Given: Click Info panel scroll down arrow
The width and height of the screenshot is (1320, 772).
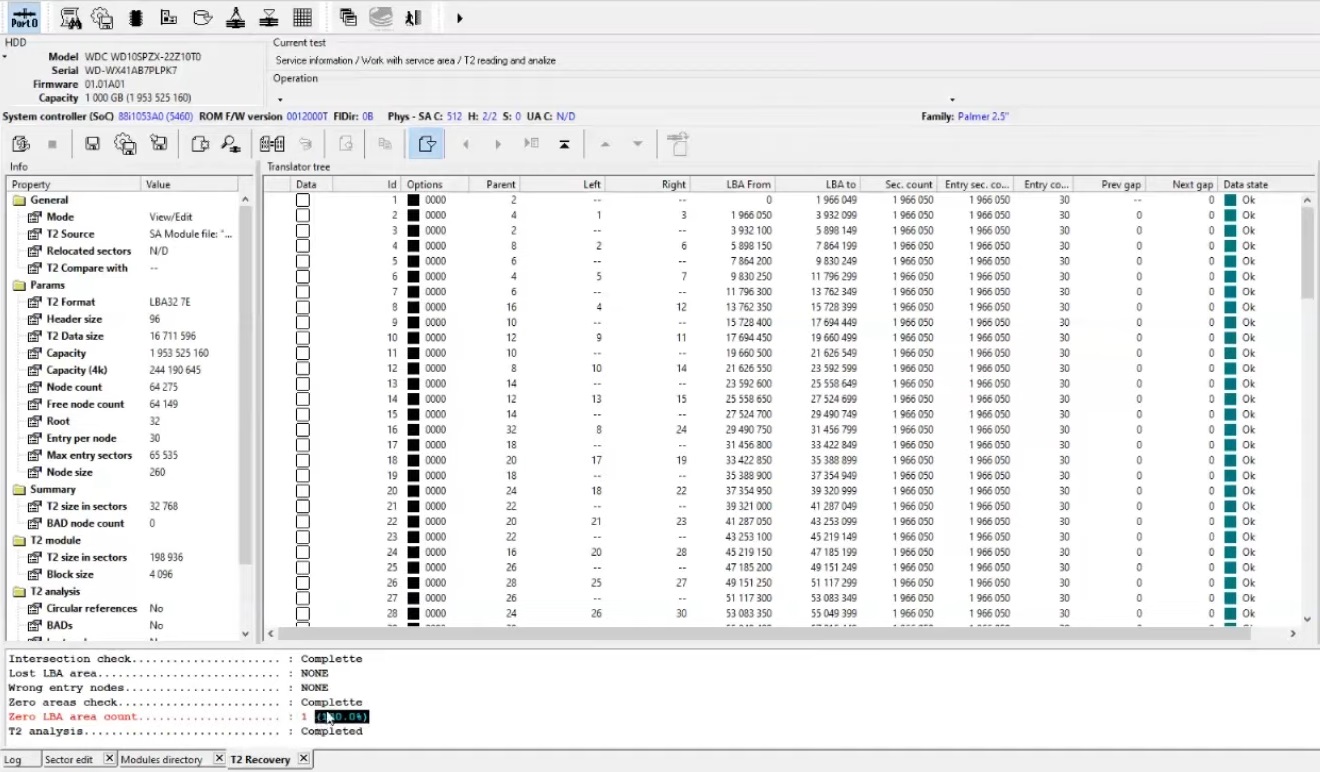Looking at the screenshot, I should click(246, 634).
